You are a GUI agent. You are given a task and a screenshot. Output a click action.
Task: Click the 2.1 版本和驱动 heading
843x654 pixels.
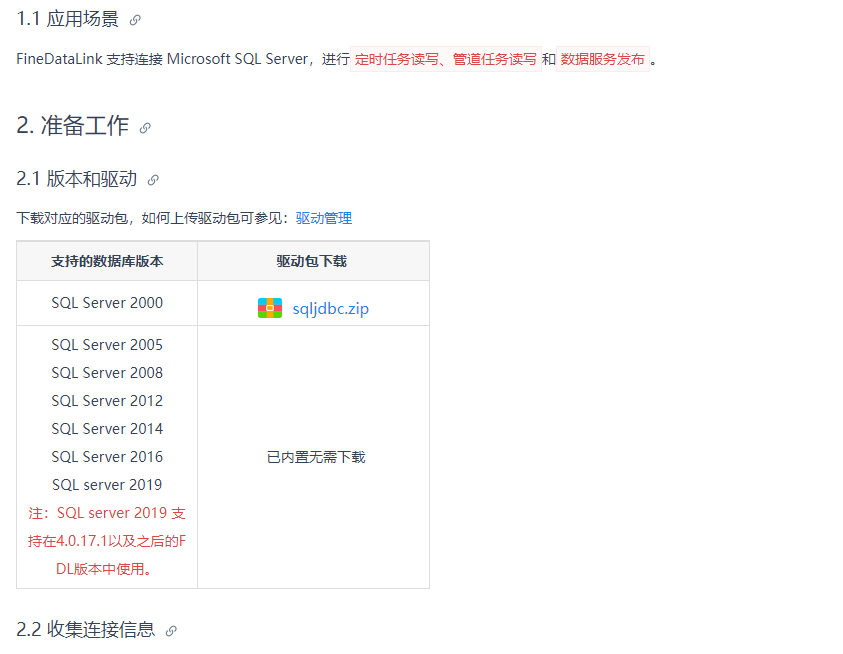[x=77, y=179]
